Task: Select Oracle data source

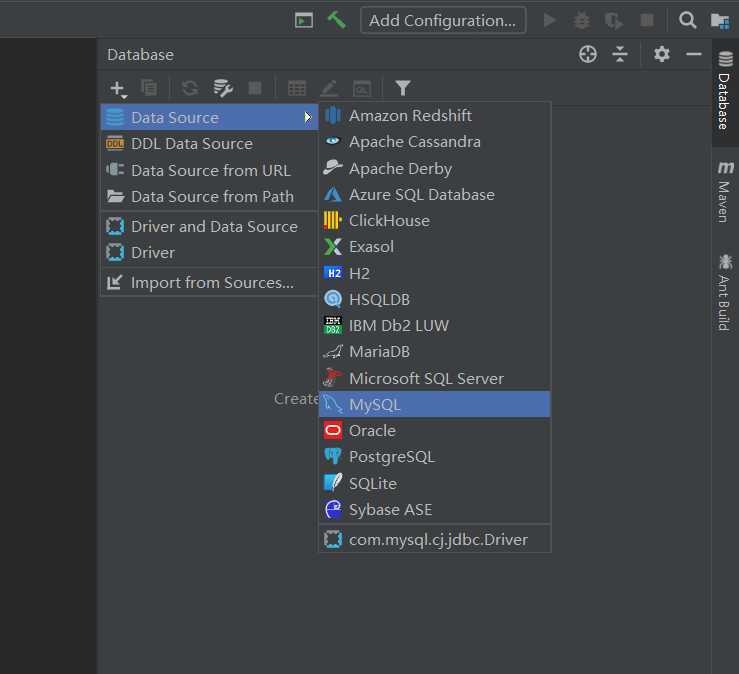Action: click(x=435, y=430)
